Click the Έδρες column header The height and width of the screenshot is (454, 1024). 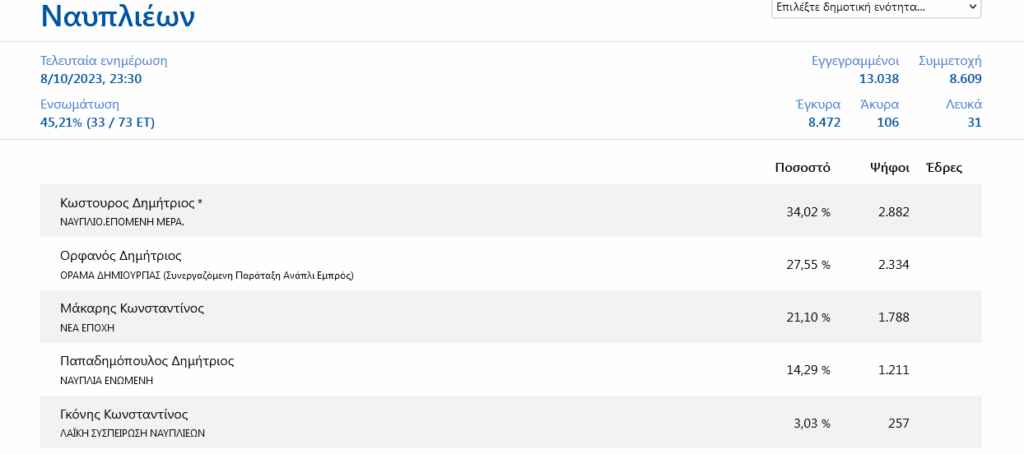[x=944, y=167]
